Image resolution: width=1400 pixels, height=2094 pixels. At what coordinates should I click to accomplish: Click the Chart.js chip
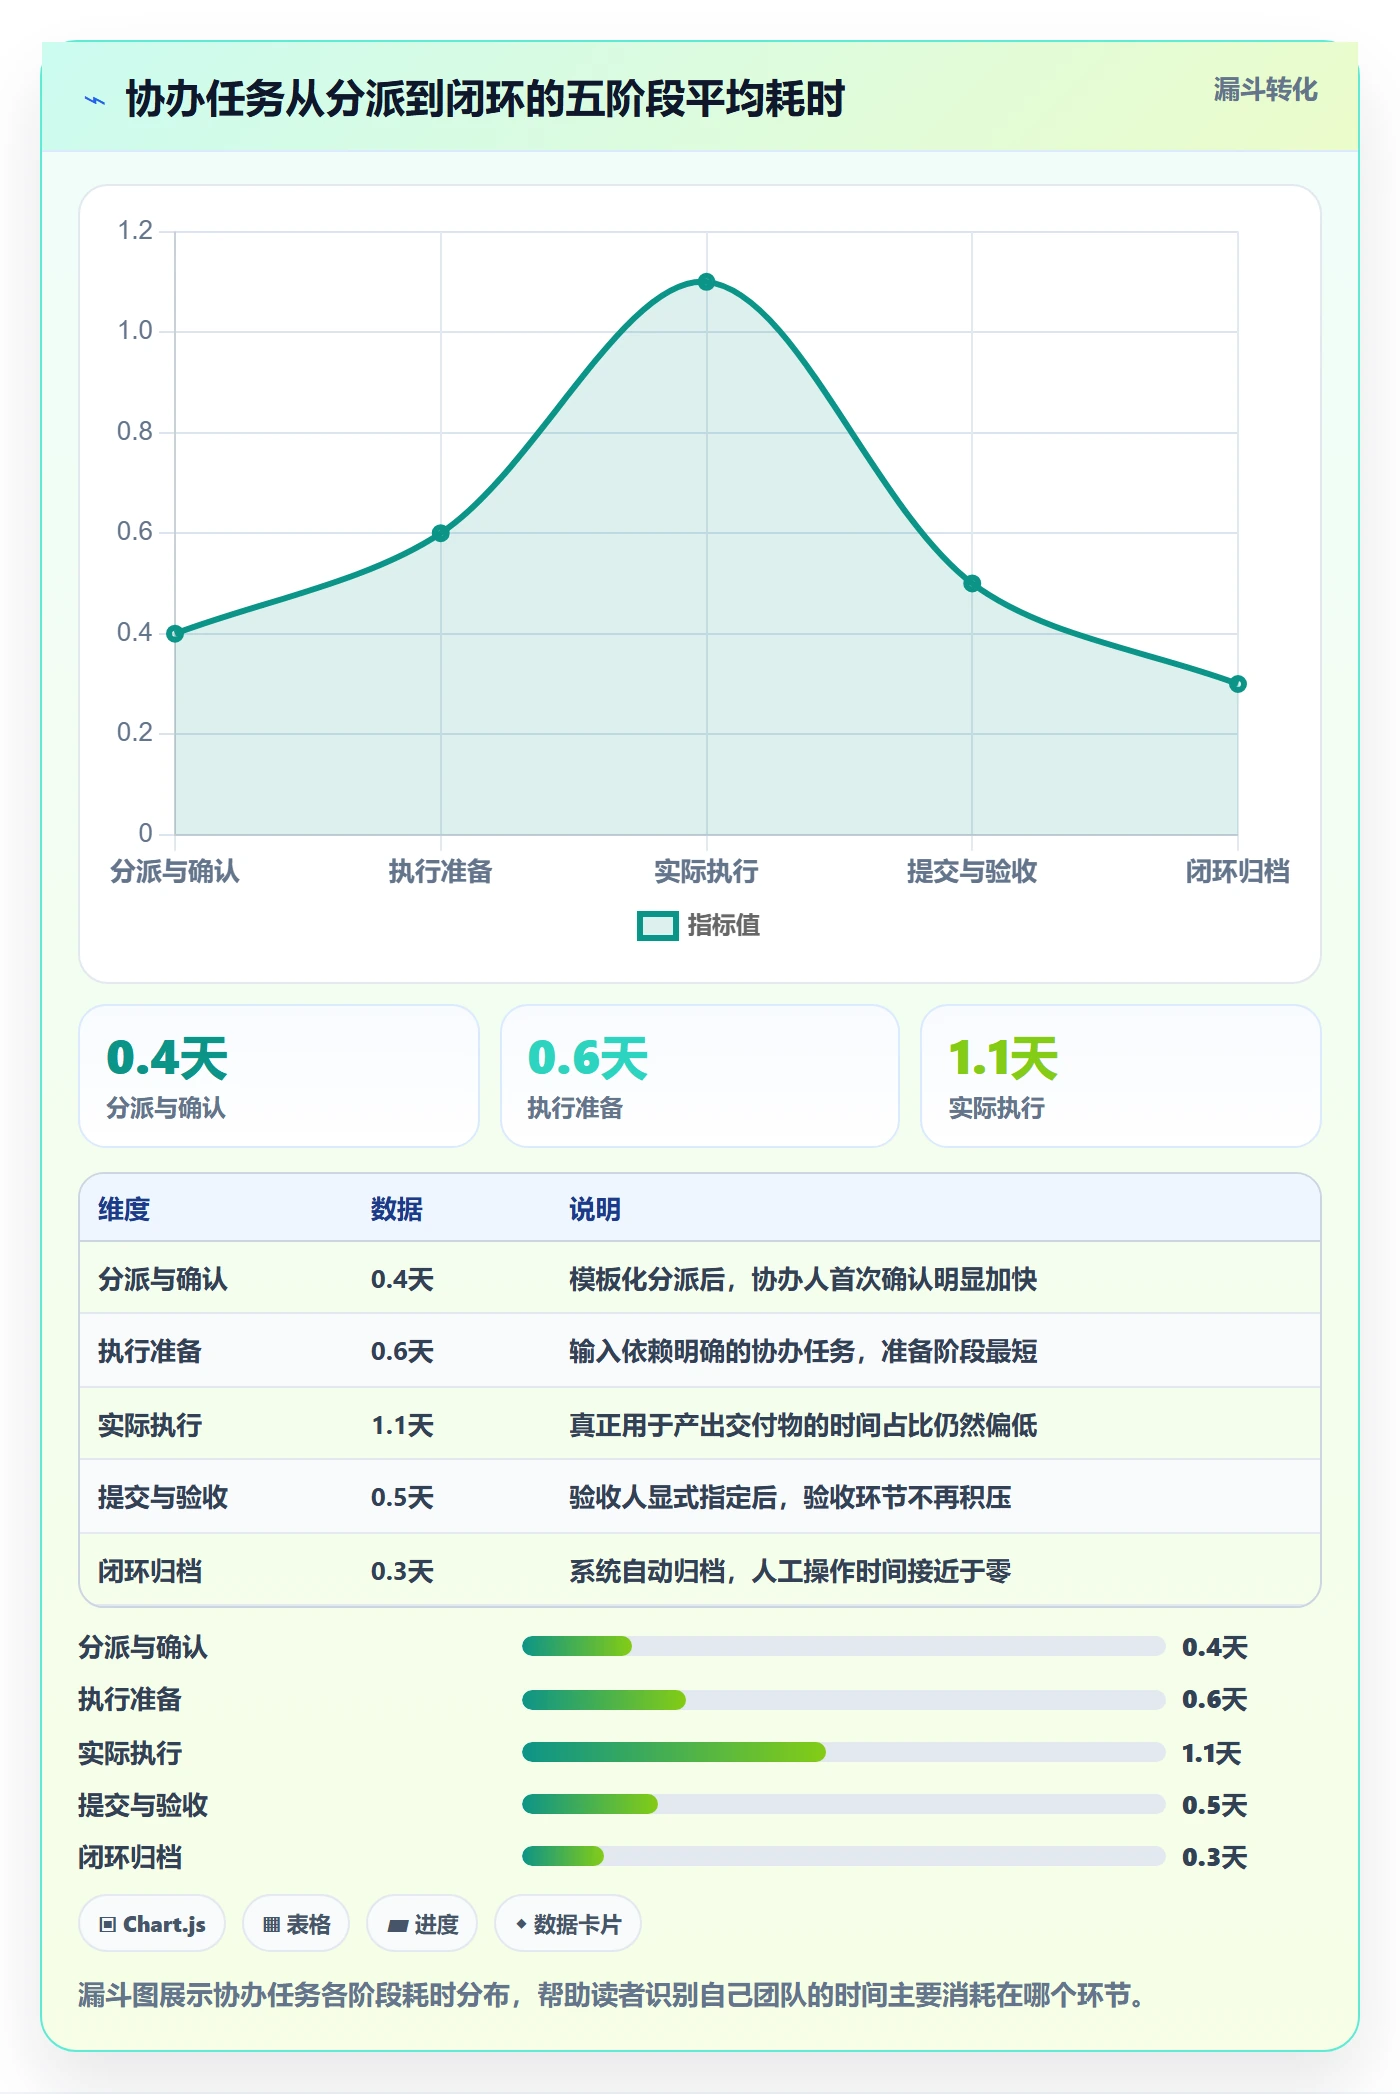(152, 1924)
